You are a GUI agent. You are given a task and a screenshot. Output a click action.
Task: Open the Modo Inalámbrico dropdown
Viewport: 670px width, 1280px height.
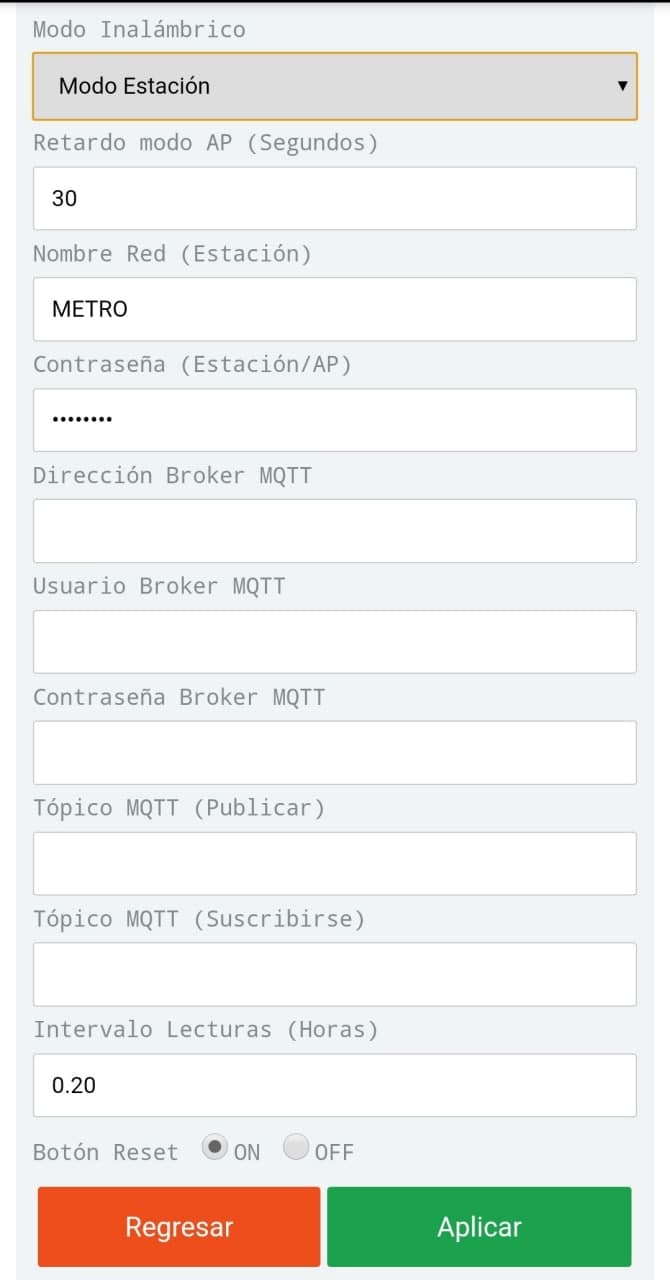pyautogui.click(x=335, y=86)
